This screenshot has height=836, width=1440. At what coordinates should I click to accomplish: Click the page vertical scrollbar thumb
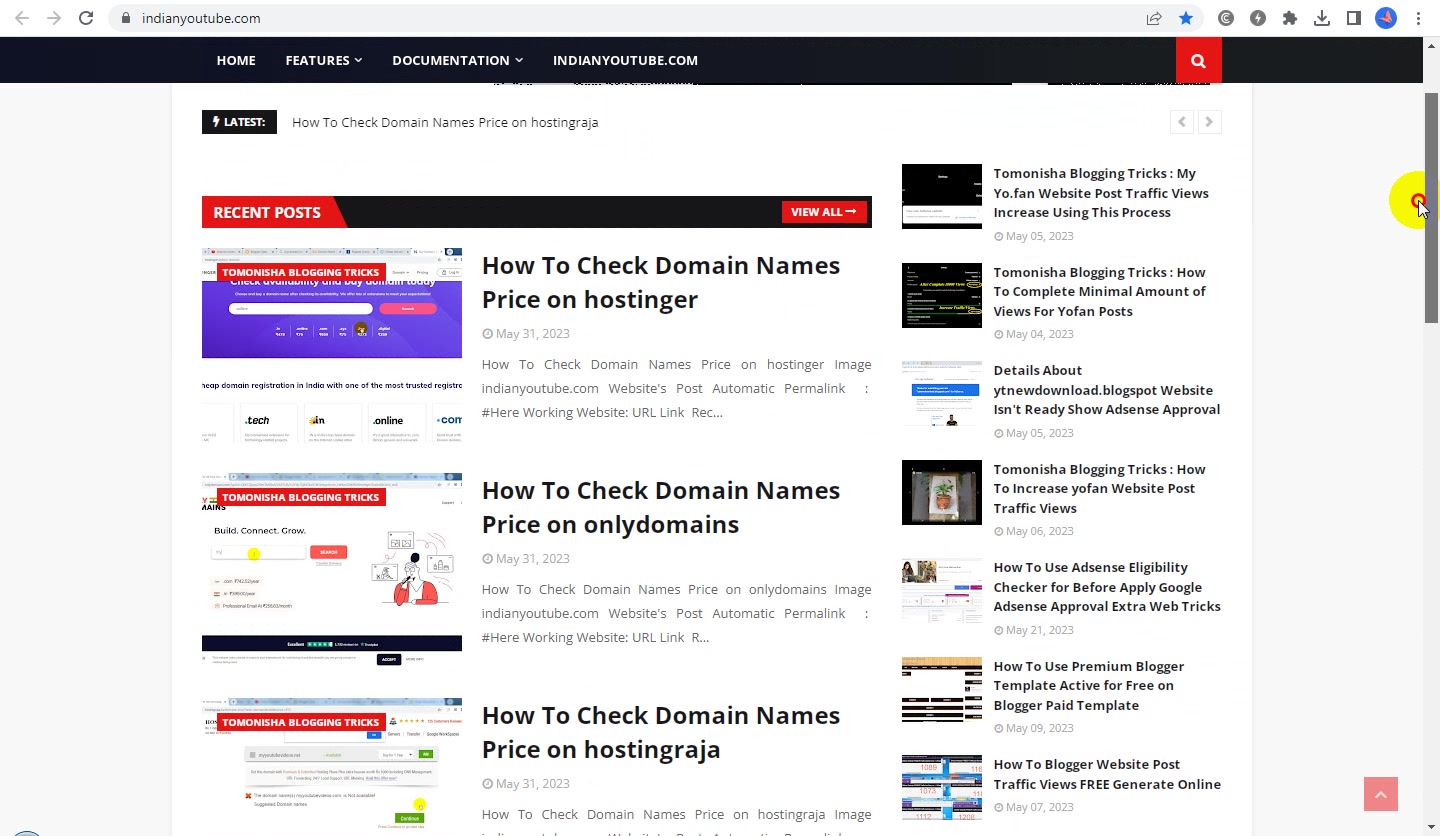pos(1432,208)
